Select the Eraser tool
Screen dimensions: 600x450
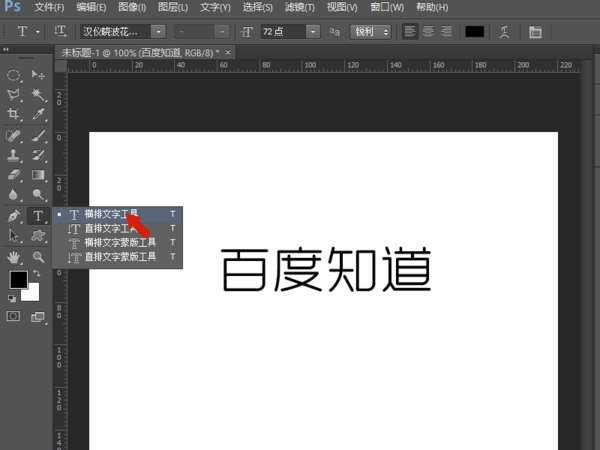click(14, 175)
